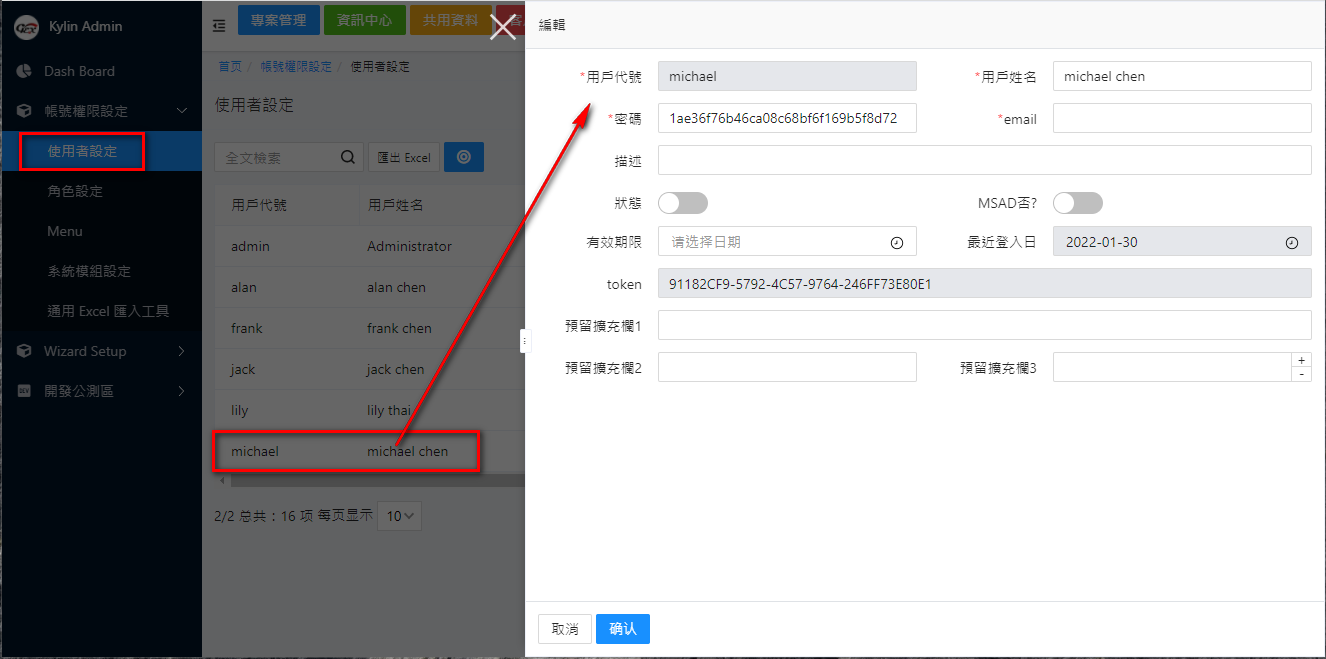Screen dimensions: 1326x659
Task: Decrease the 預留擴充欄3 value with minus
Action: [x=1301, y=374]
